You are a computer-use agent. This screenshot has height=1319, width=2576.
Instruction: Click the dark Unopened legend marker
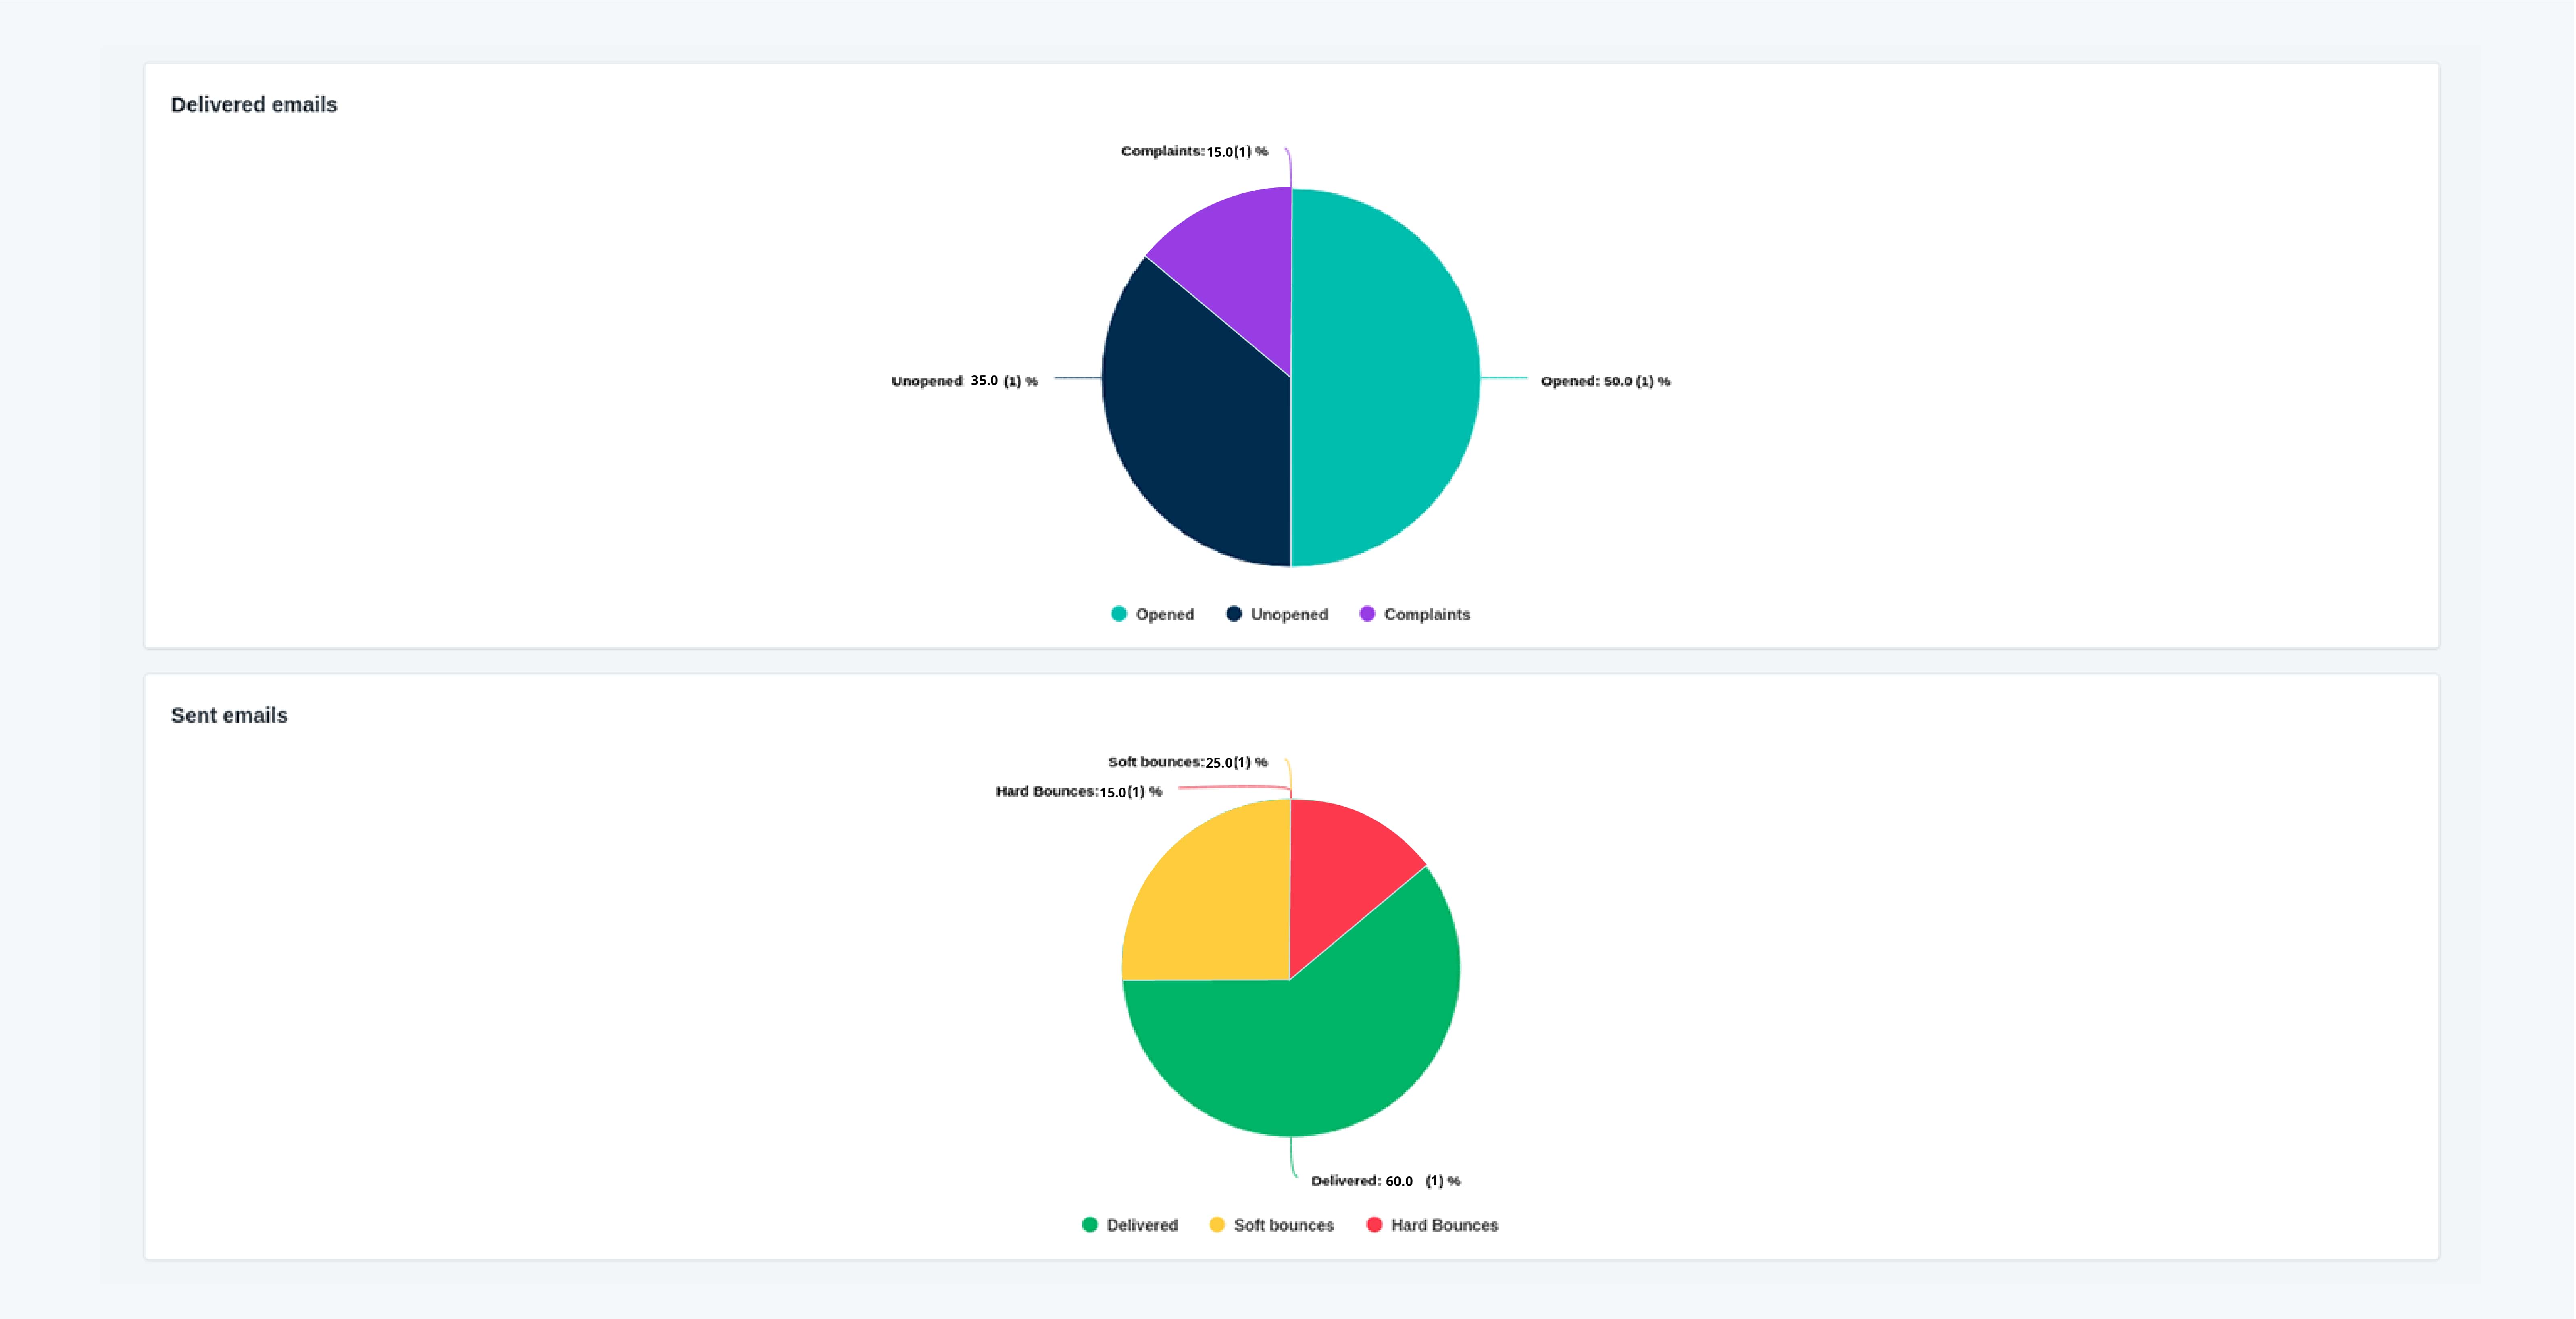(1234, 613)
